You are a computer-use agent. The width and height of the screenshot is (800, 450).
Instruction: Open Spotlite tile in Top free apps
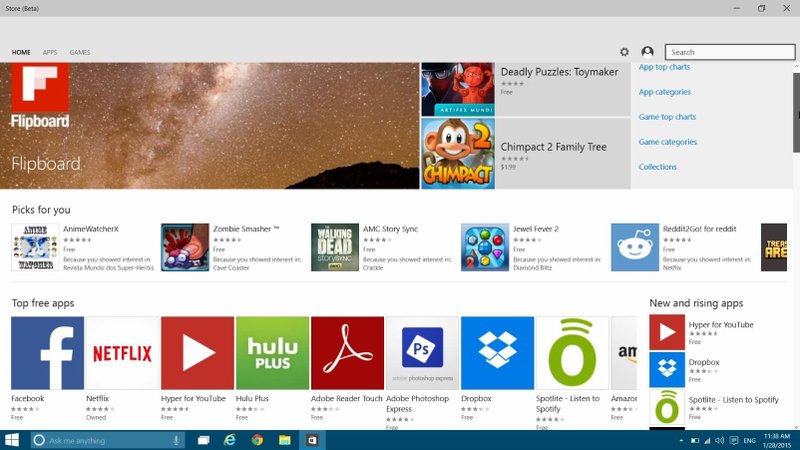[x=572, y=353]
